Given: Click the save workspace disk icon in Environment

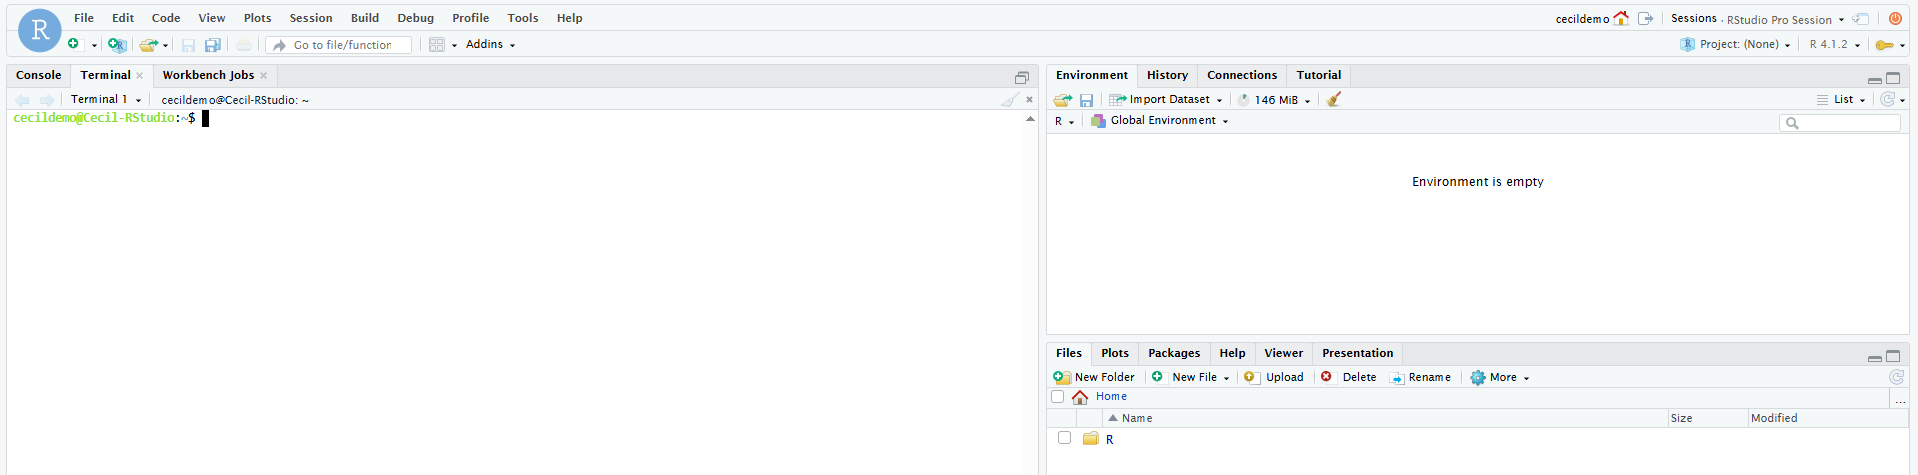Looking at the screenshot, I should (x=1086, y=100).
